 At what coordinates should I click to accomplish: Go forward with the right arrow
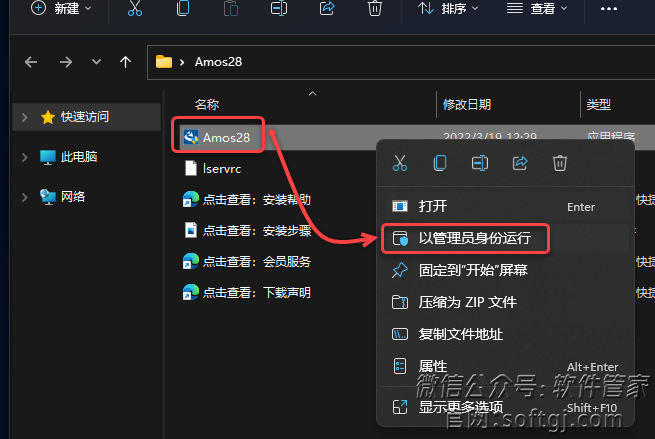point(66,62)
